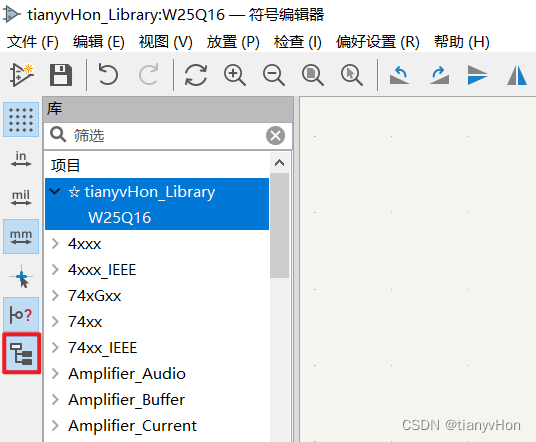The image size is (536, 442).
Task: Save the symbol library
Action: coord(61,75)
